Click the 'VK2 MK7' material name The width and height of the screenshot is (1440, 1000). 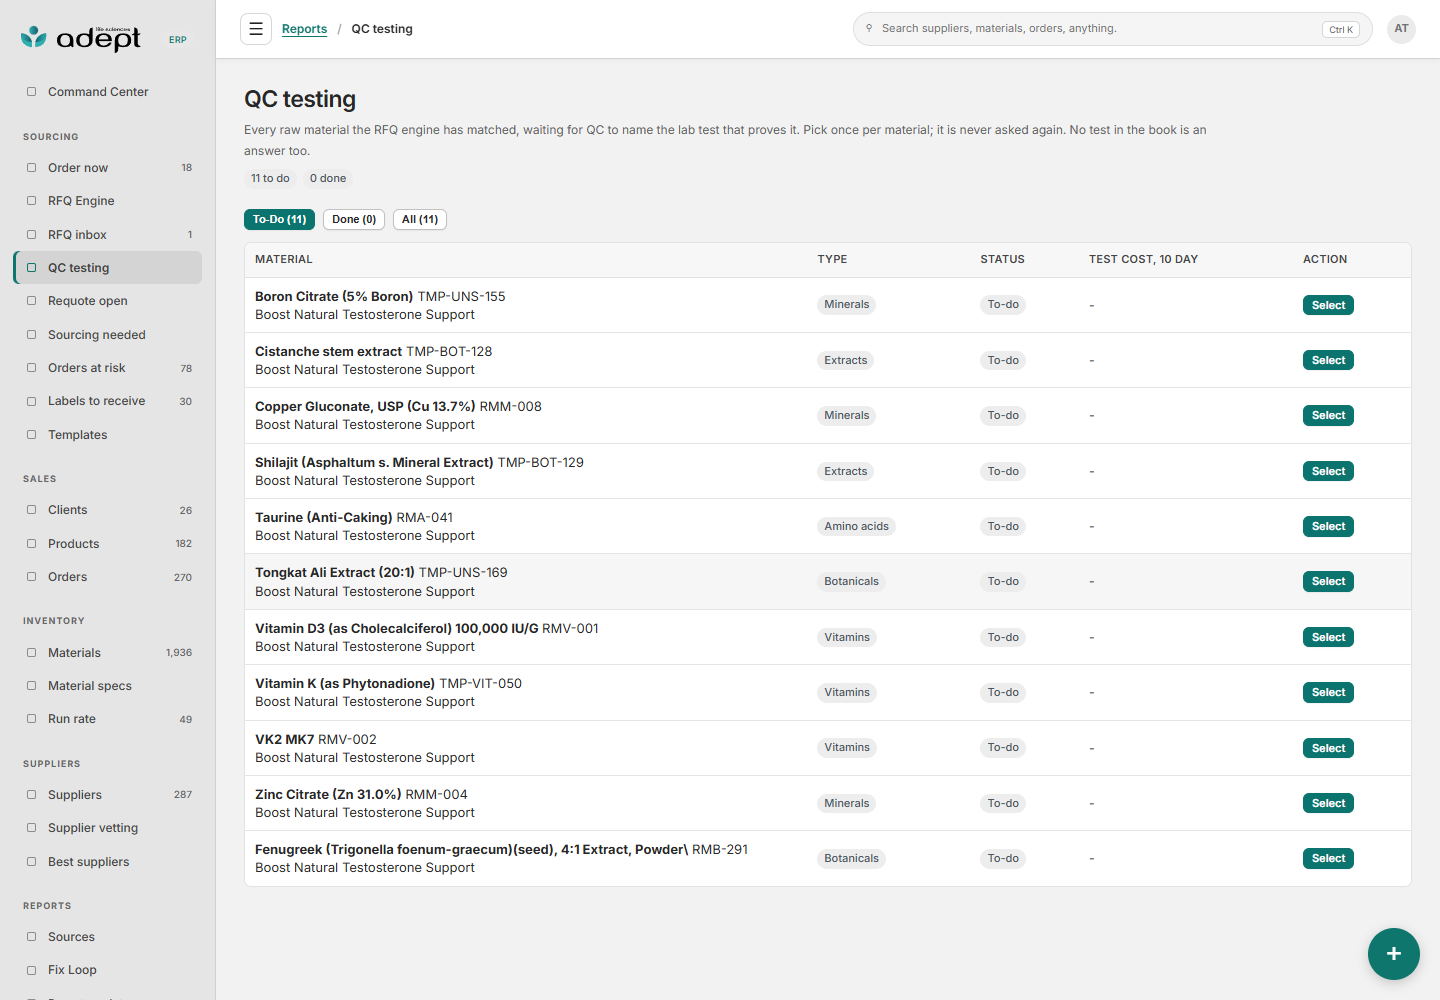click(285, 740)
